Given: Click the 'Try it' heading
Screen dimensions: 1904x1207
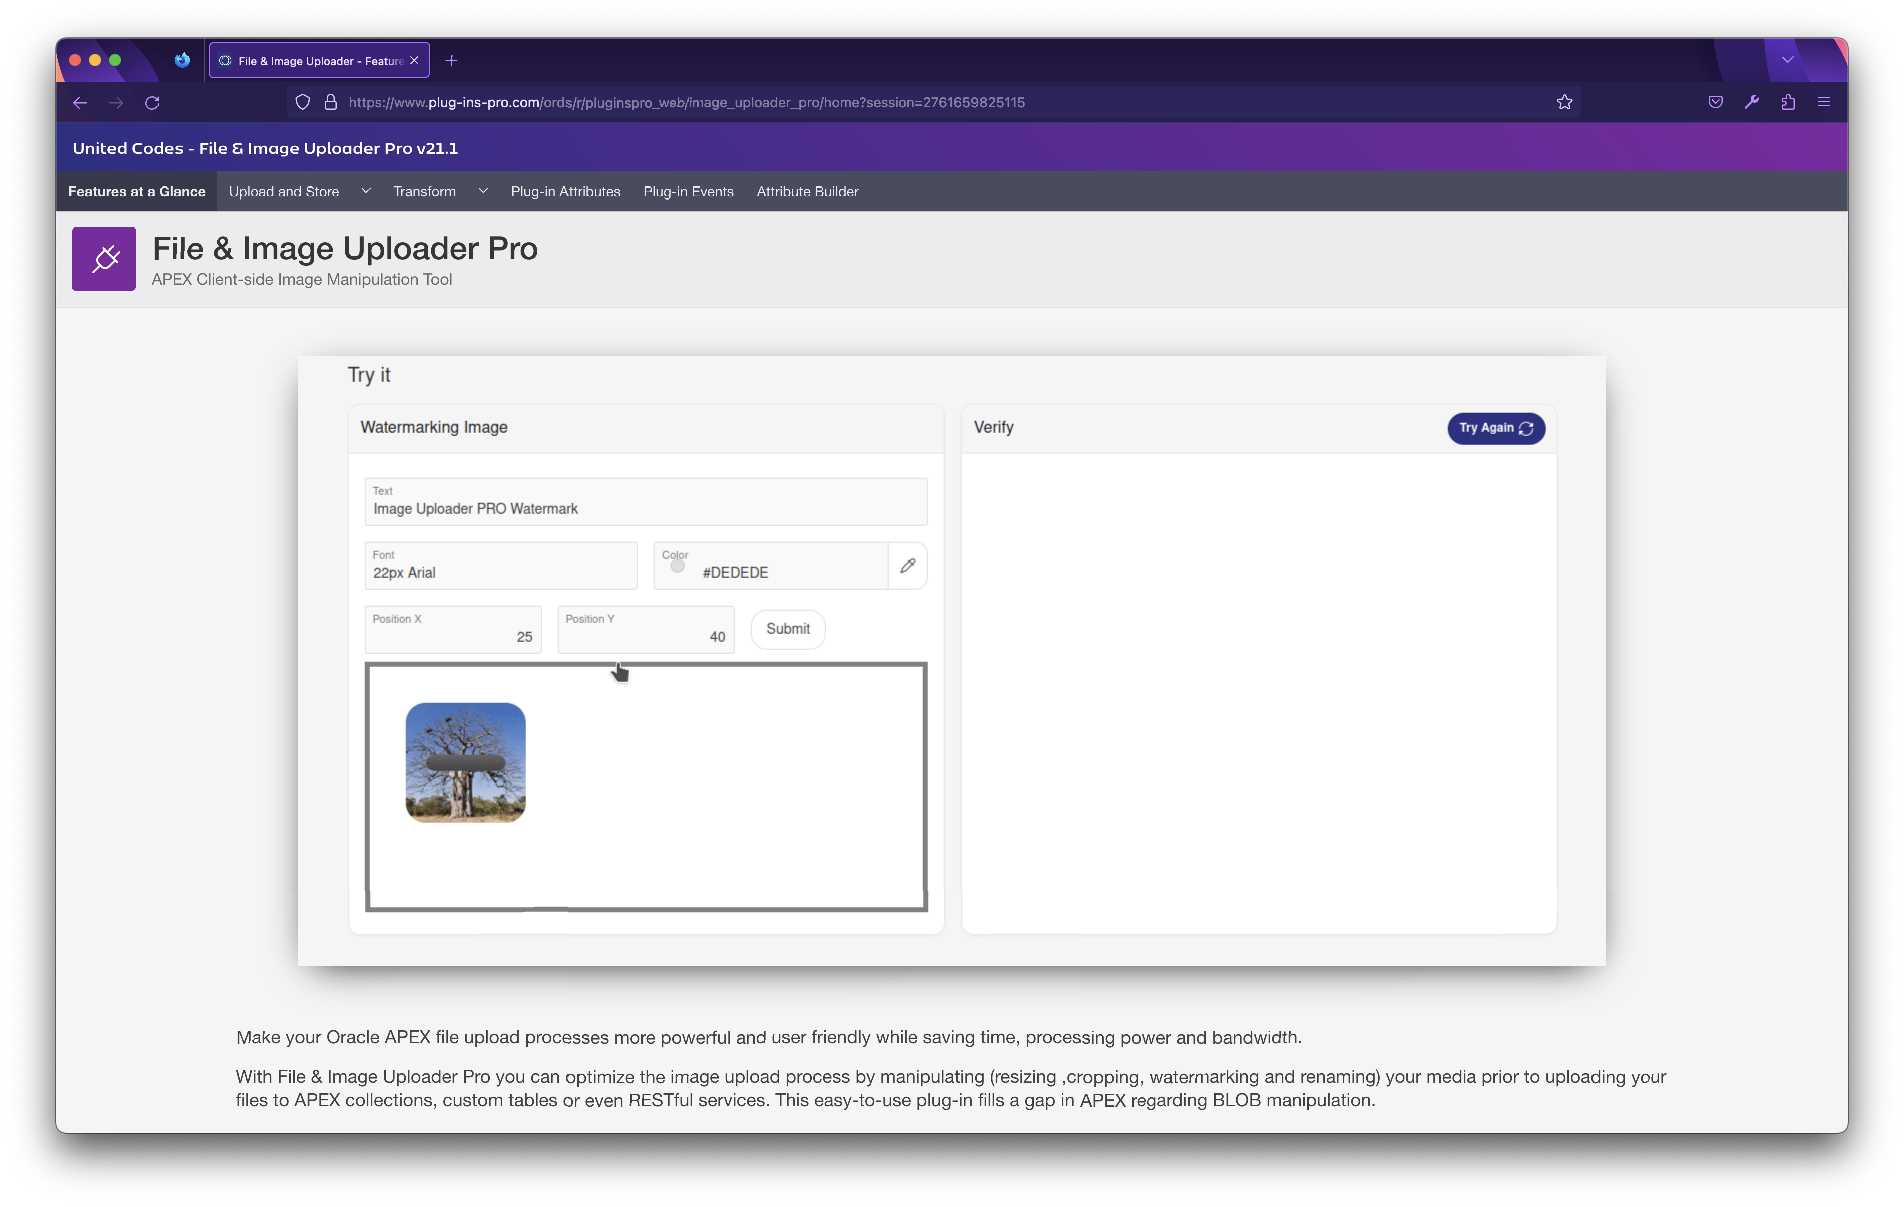Looking at the screenshot, I should (369, 375).
